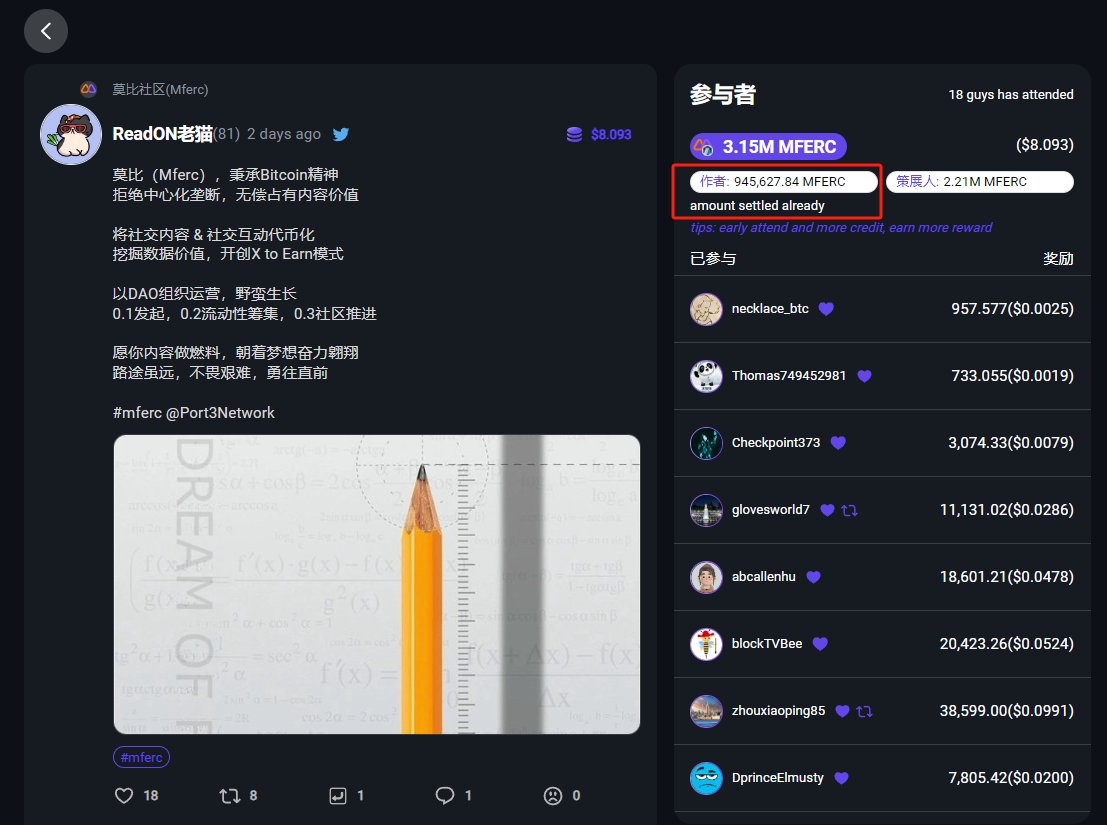The height and width of the screenshot is (825, 1107).
Task: Open ReadON老猫's profile avatar
Action: 71,135
